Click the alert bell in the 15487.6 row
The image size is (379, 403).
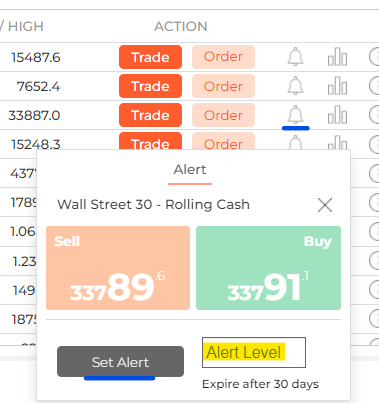295,57
